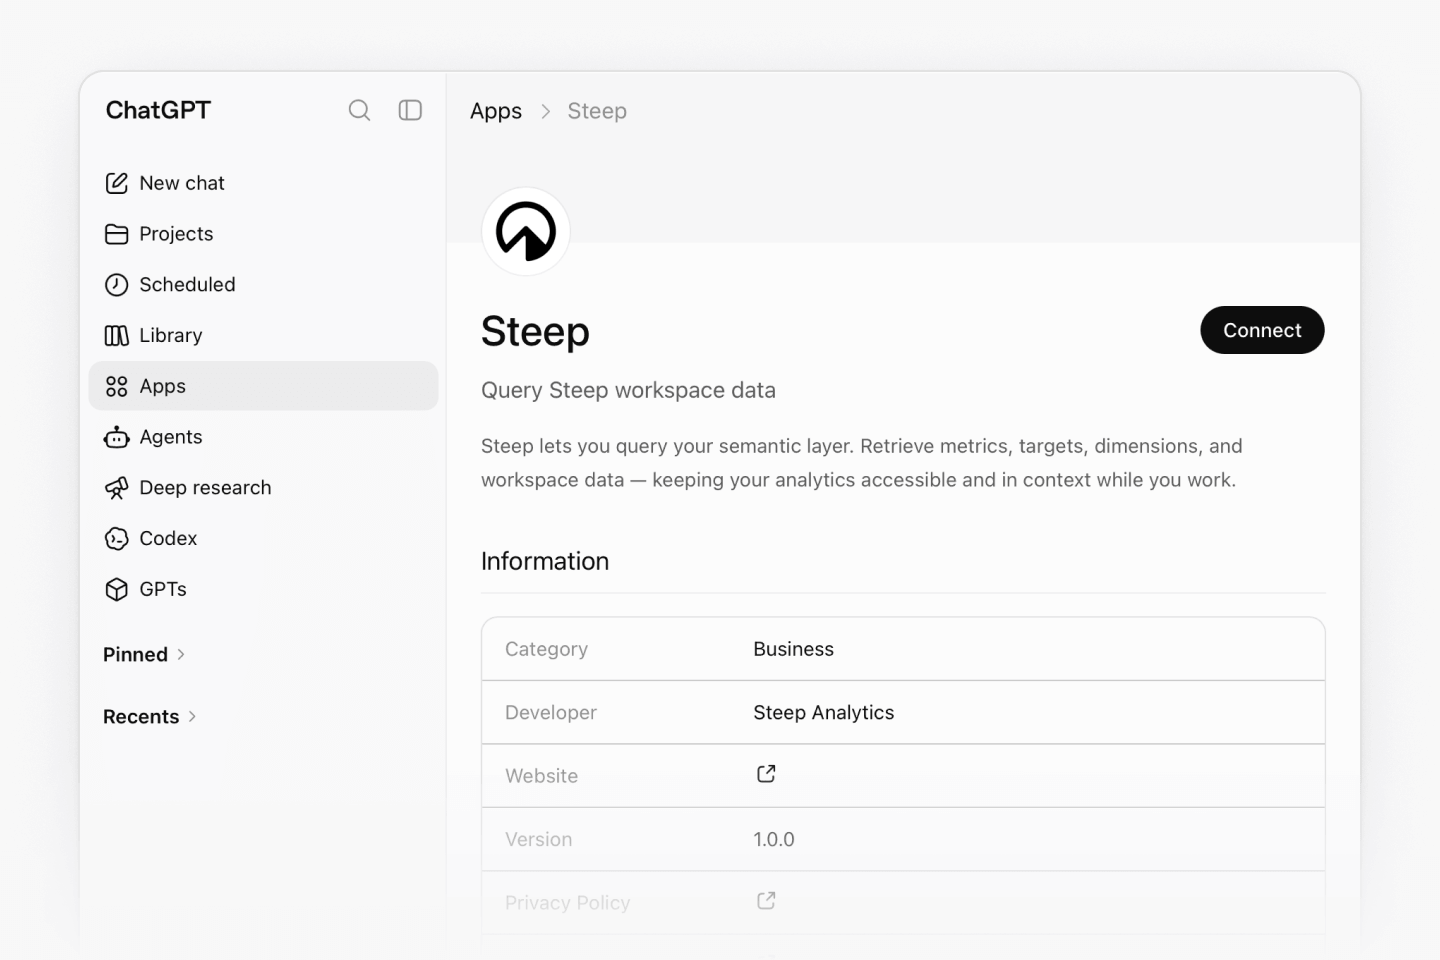Toggle the sidebar collapse icon
Screen dimensions: 1440x960
click(x=410, y=110)
